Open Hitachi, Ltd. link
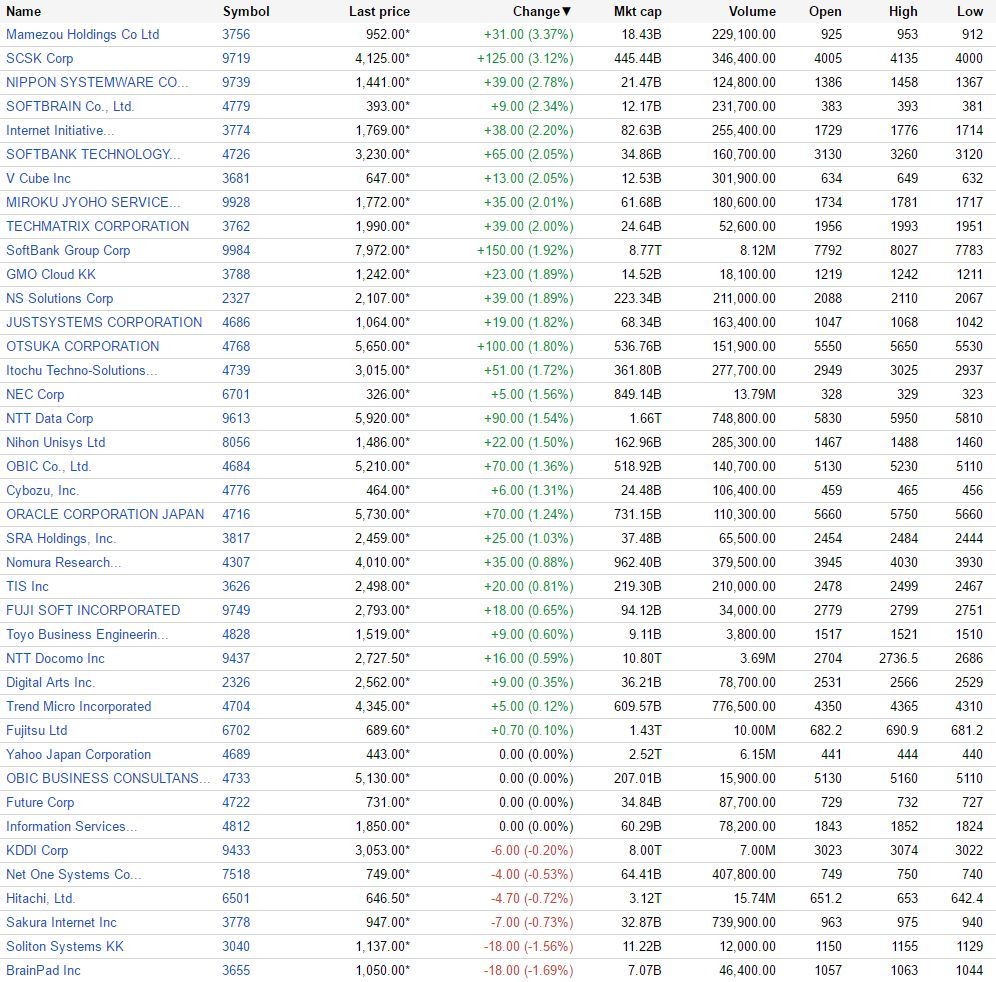The image size is (996, 982). pos(41,898)
